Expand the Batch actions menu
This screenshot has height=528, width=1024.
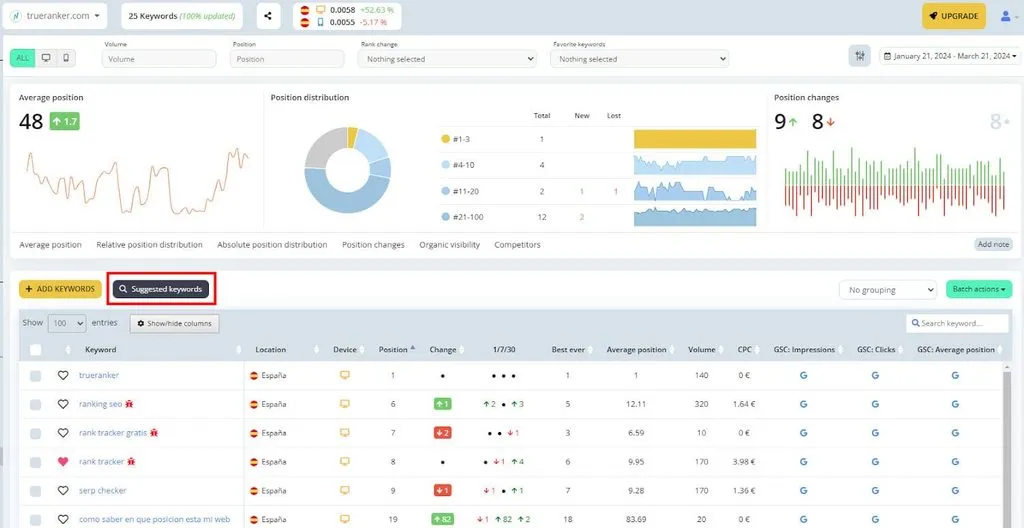click(x=978, y=289)
